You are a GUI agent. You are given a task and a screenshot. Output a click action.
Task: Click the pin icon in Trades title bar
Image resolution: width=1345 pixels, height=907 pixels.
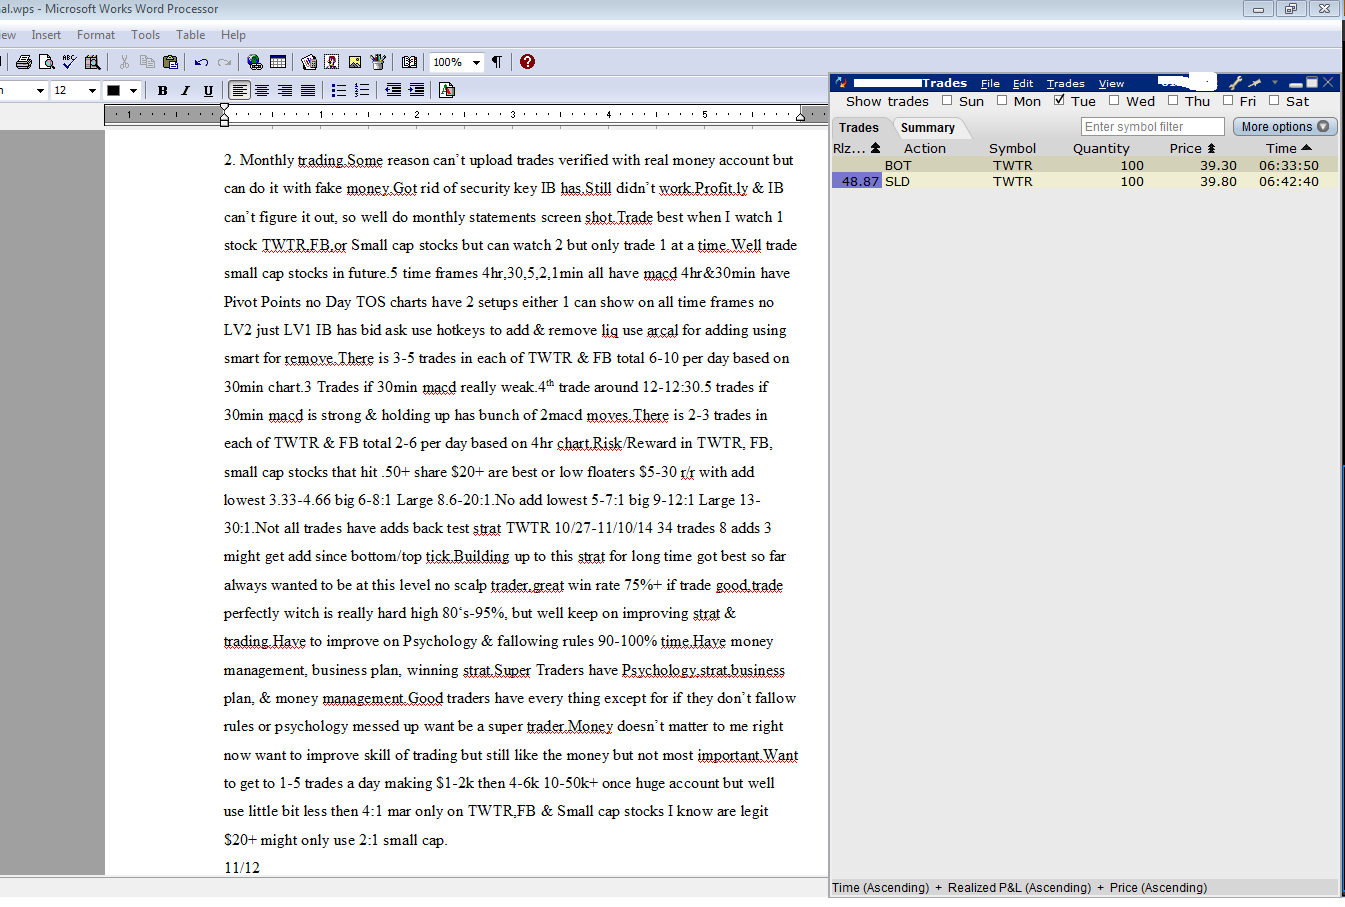(1255, 83)
